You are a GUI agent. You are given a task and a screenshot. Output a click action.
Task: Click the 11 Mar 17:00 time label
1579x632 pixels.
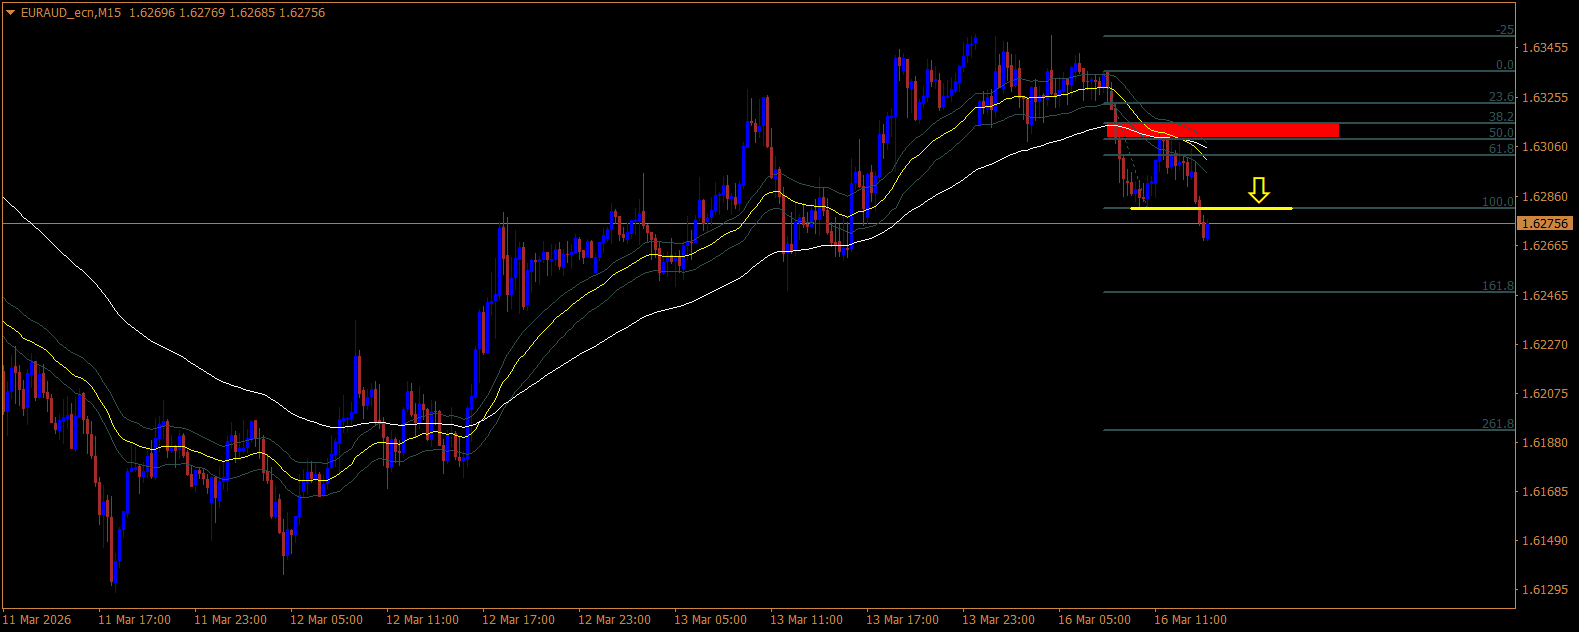[134, 620]
